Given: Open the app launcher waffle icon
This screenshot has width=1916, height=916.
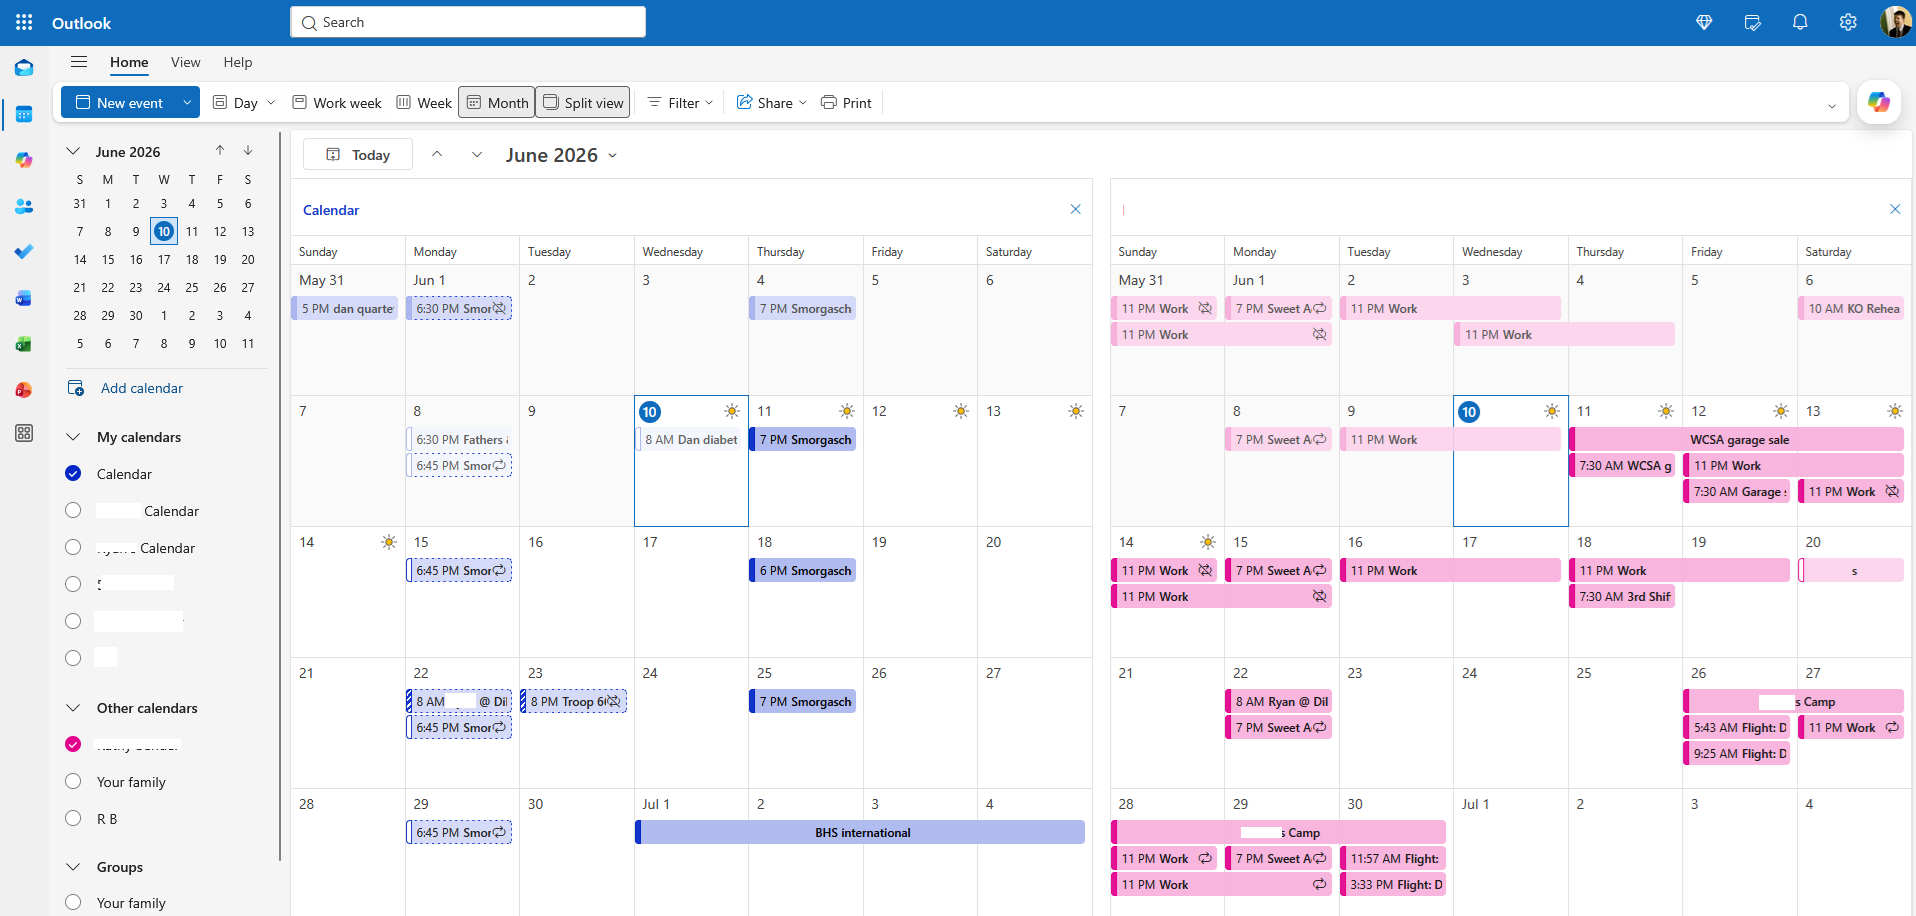Looking at the screenshot, I should click(24, 22).
